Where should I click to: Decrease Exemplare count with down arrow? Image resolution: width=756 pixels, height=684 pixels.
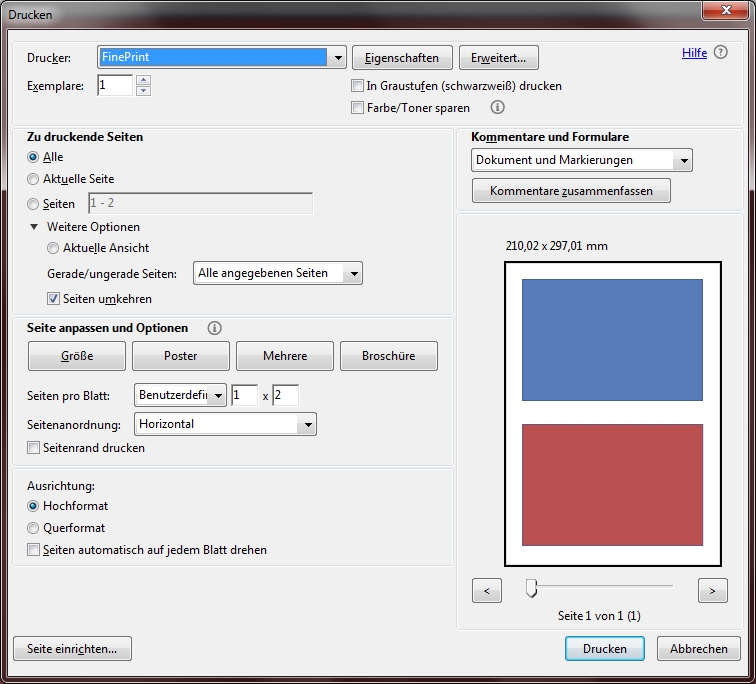click(x=143, y=91)
